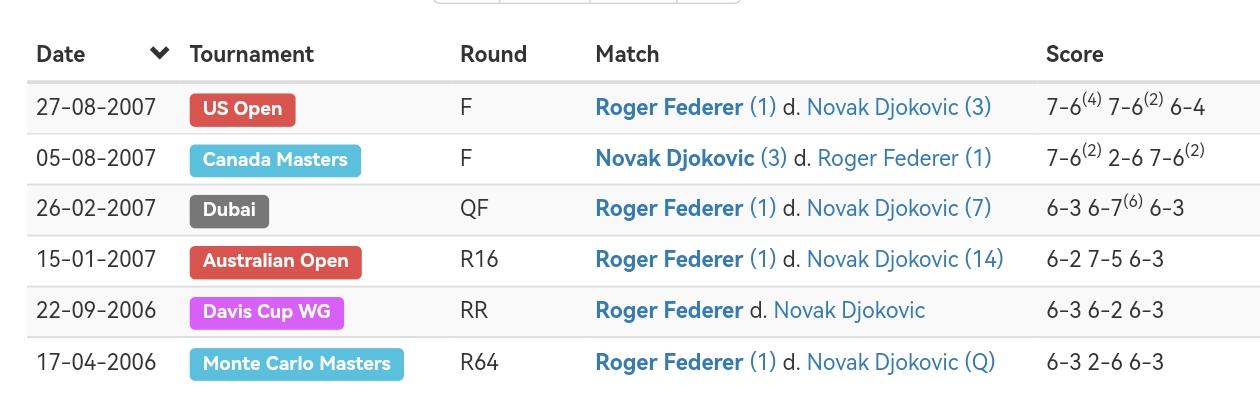Open the Canada Masters tournament tag
Image resolution: width=1260 pixels, height=413 pixels.
click(275, 160)
